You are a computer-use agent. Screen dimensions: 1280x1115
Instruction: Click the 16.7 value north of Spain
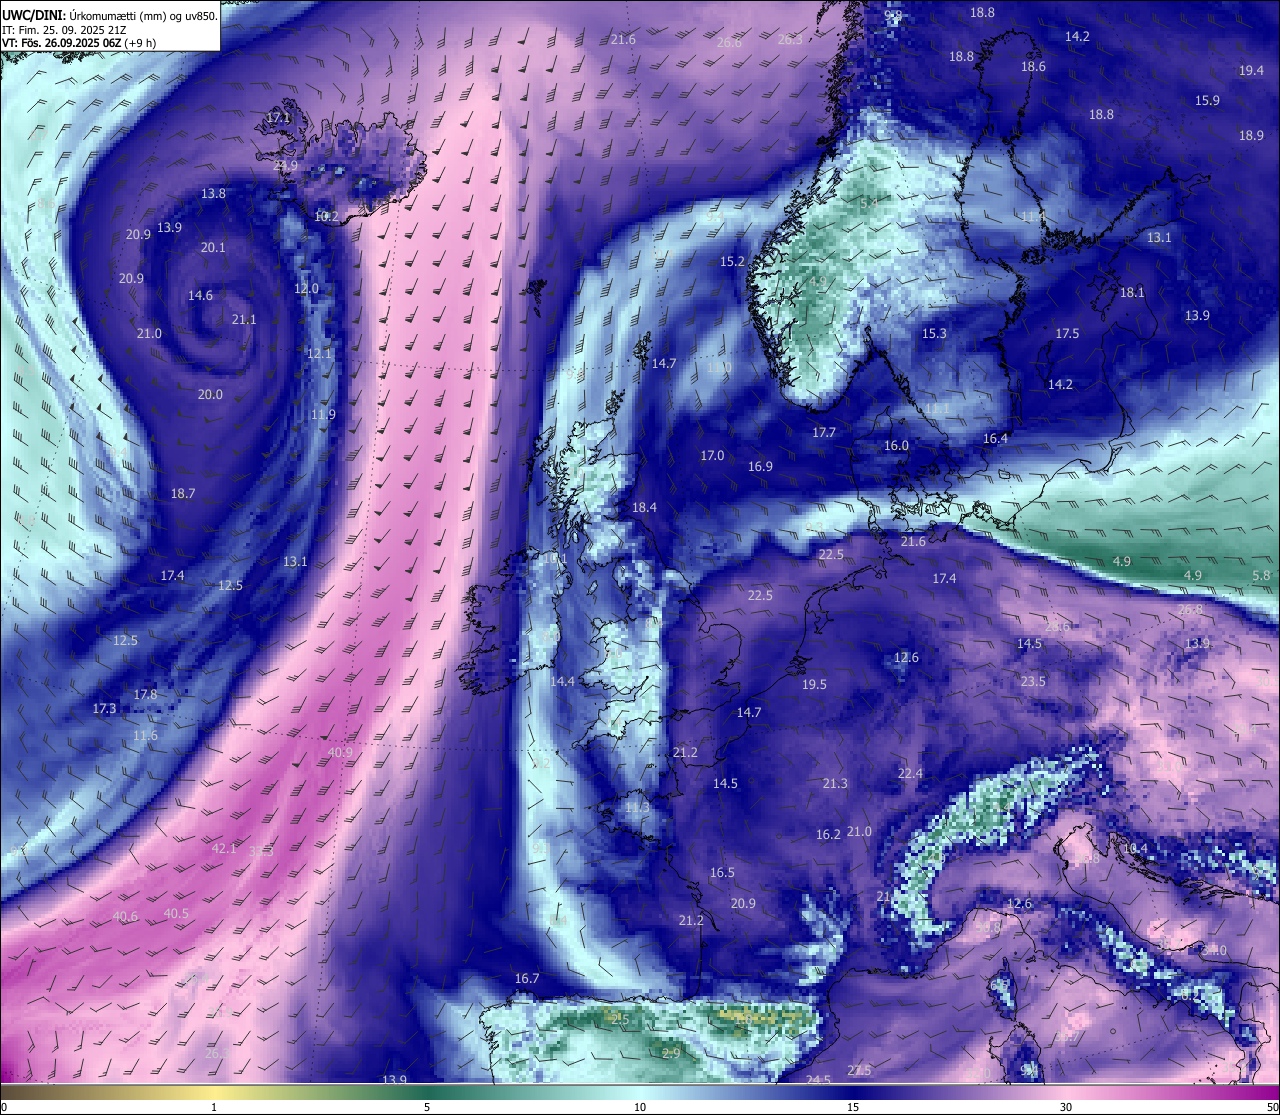pos(527,978)
